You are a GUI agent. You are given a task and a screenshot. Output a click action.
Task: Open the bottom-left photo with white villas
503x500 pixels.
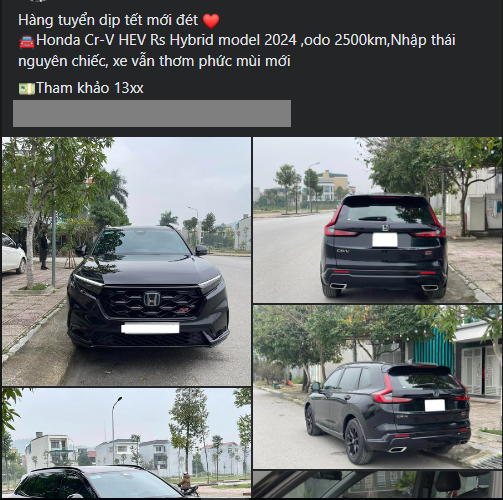point(126,443)
